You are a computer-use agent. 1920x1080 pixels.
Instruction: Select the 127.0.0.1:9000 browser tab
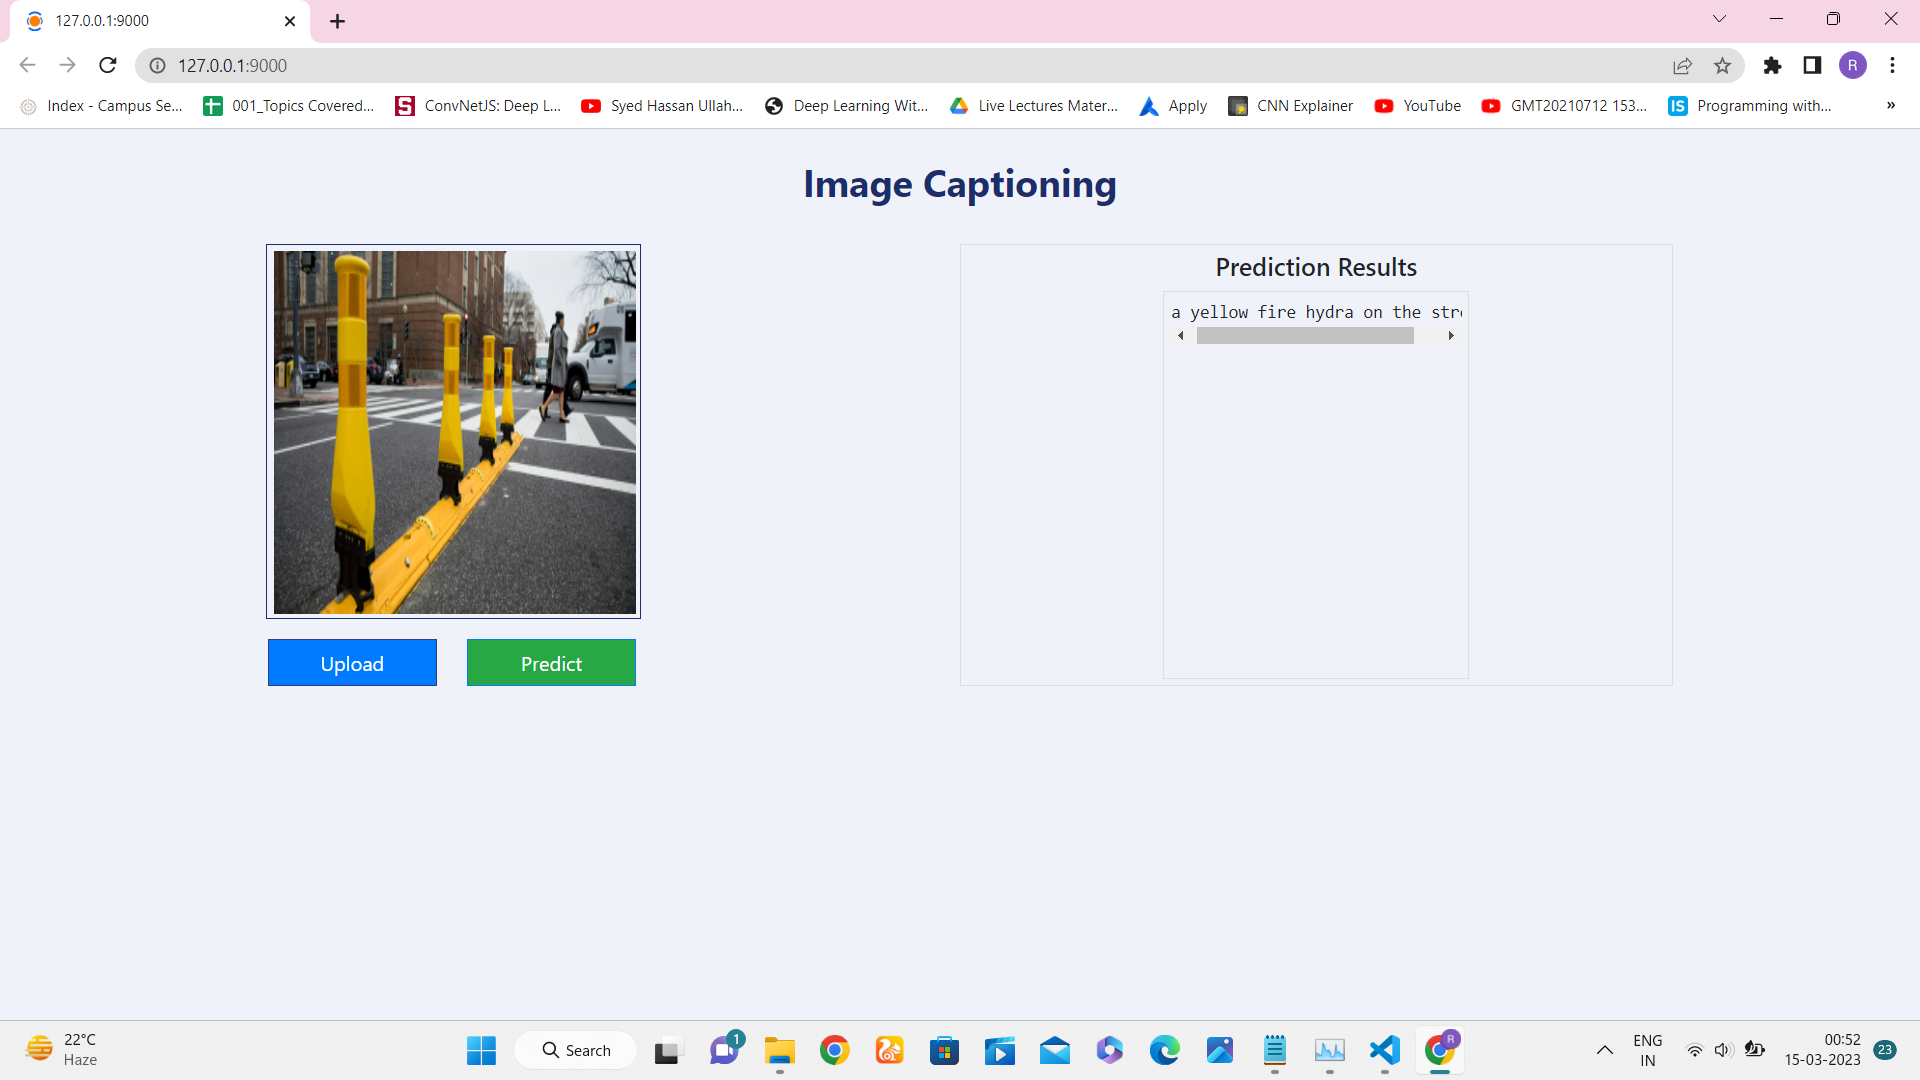[x=150, y=20]
